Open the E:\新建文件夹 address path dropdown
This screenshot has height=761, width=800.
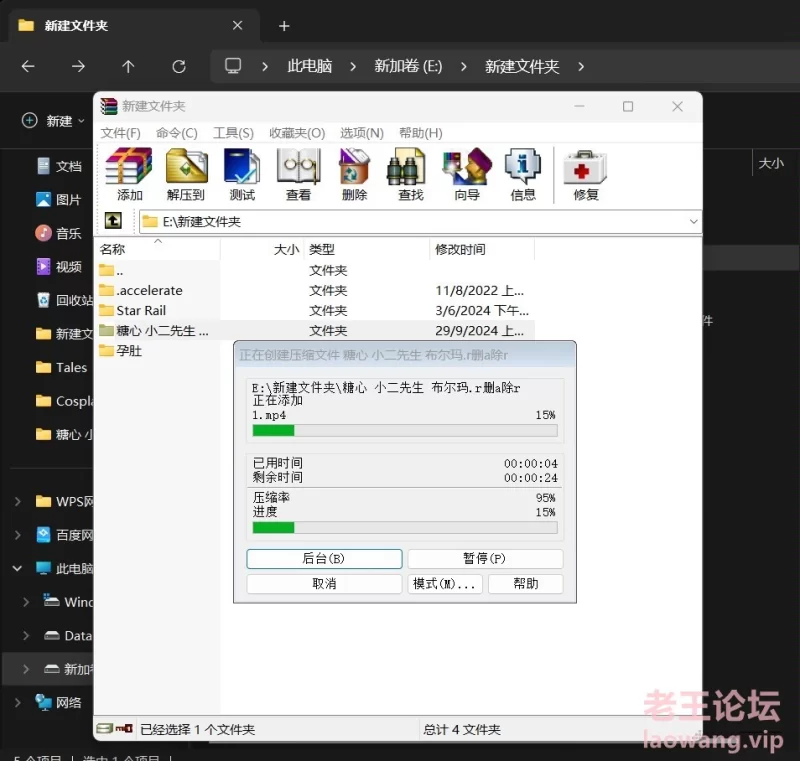tap(694, 221)
